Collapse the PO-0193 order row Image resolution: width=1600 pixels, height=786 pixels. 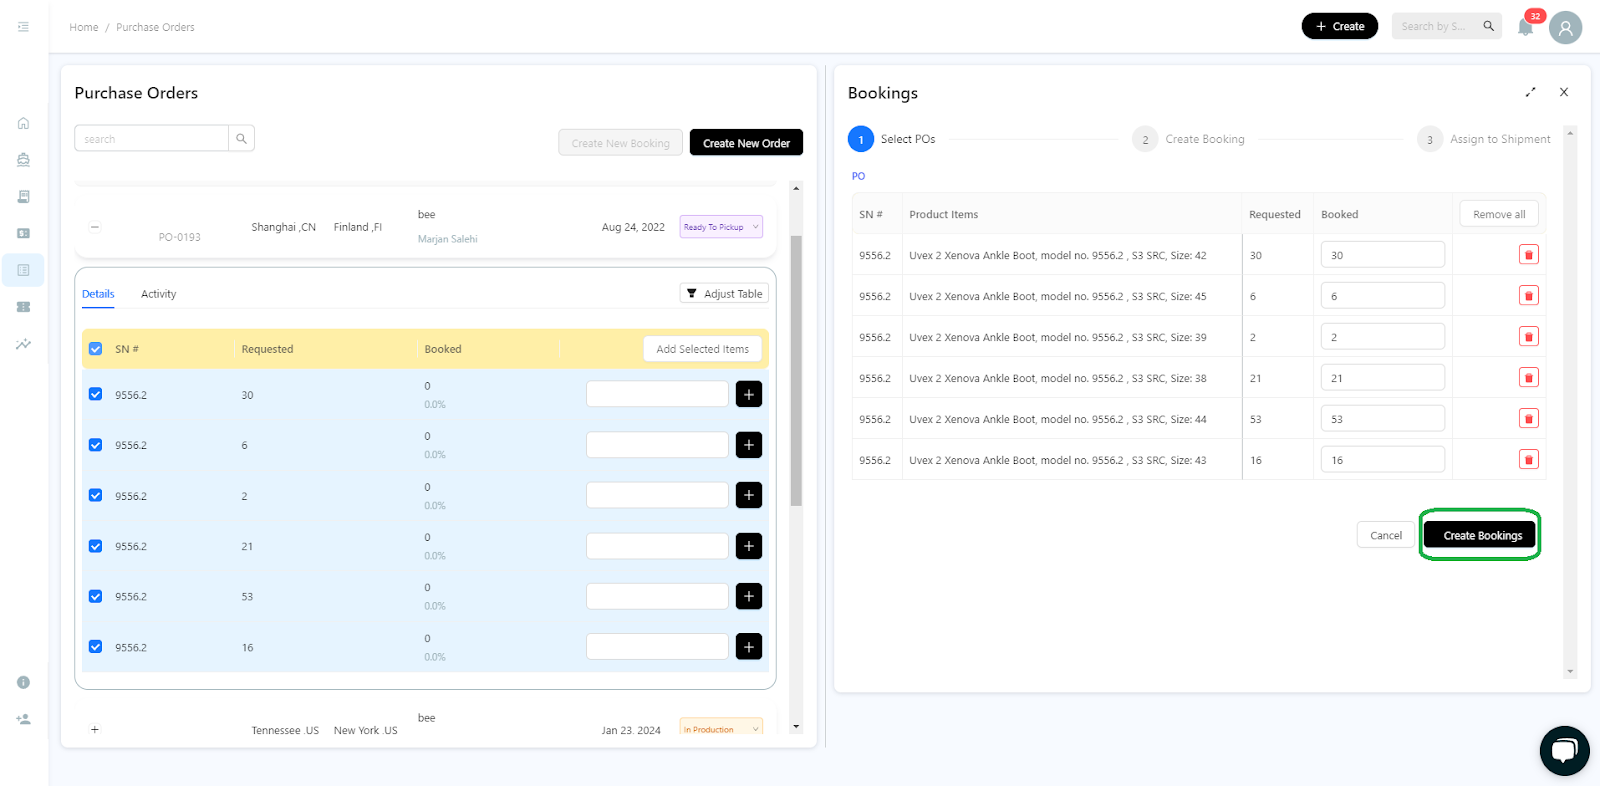coord(95,227)
